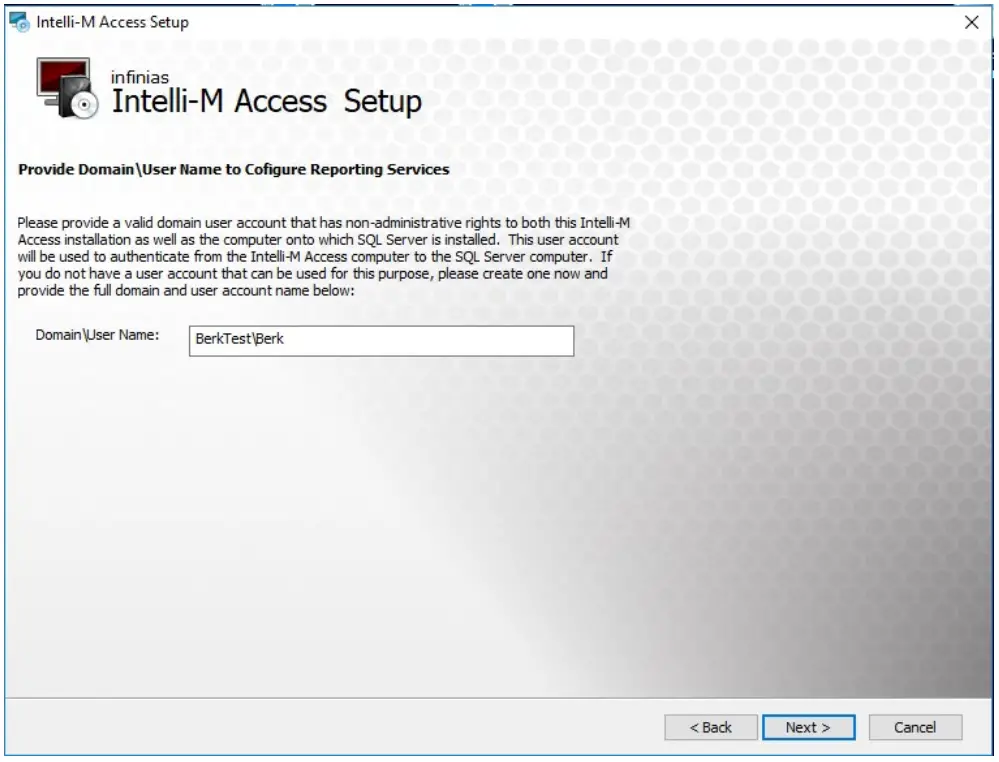
Task: Go back with the < Back button
Action: [710, 727]
